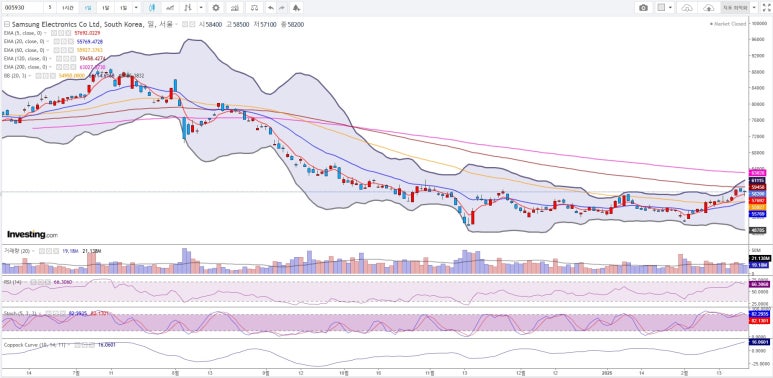Expand dropdown arrow after Samsung Electronics title
Screen dimensions: 773x378
coord(176,24)
